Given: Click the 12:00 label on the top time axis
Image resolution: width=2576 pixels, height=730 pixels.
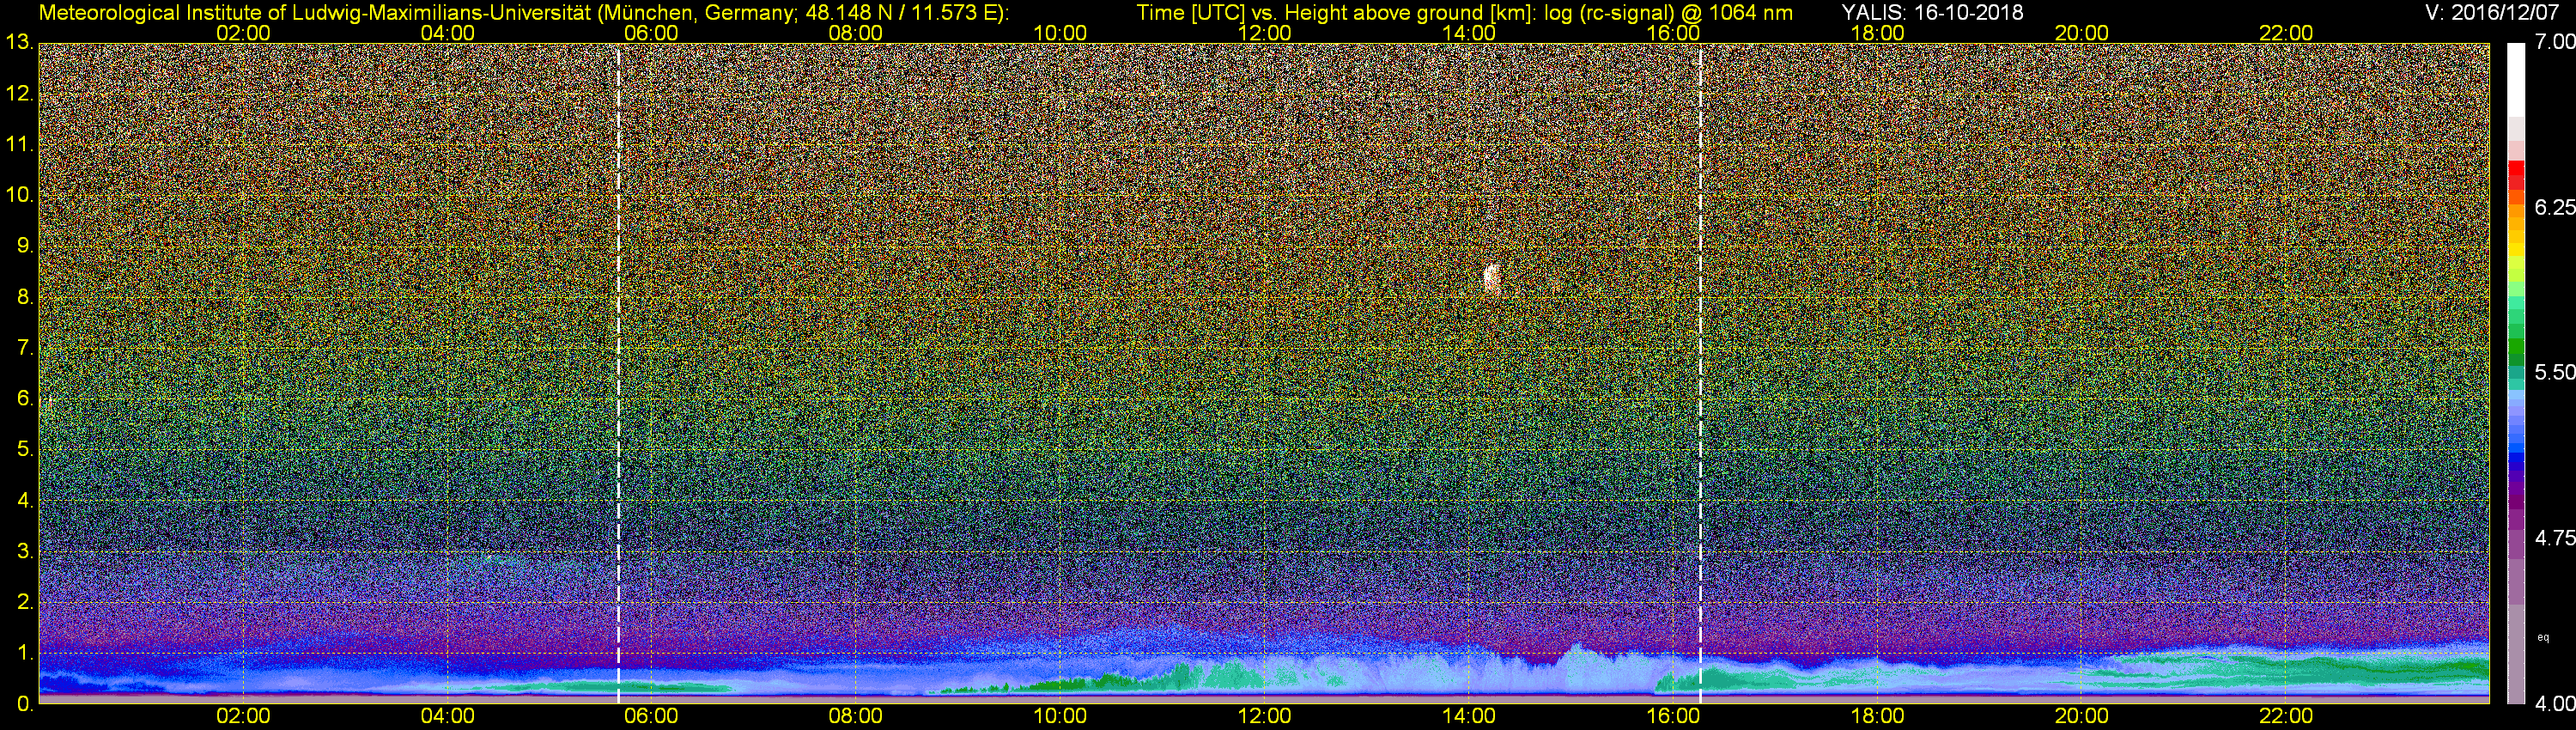Looking at the screenshot, I should pyautogui.click(x=1264, y=33).
